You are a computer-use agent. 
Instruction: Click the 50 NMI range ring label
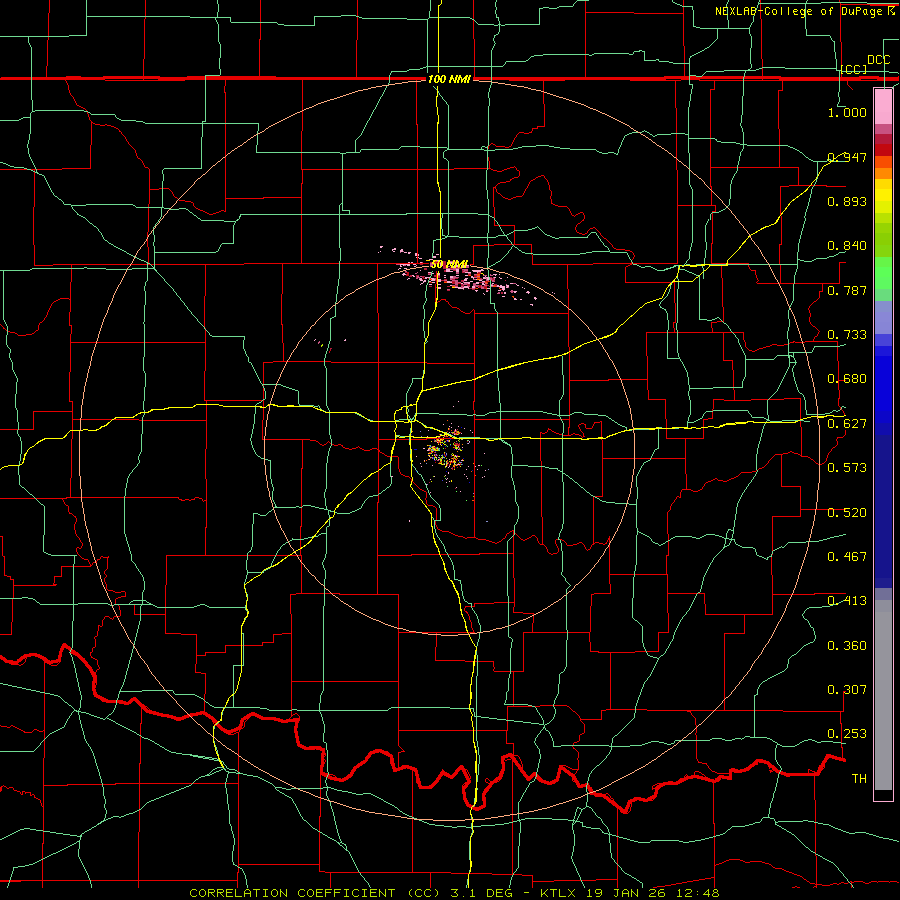point(449,265)
